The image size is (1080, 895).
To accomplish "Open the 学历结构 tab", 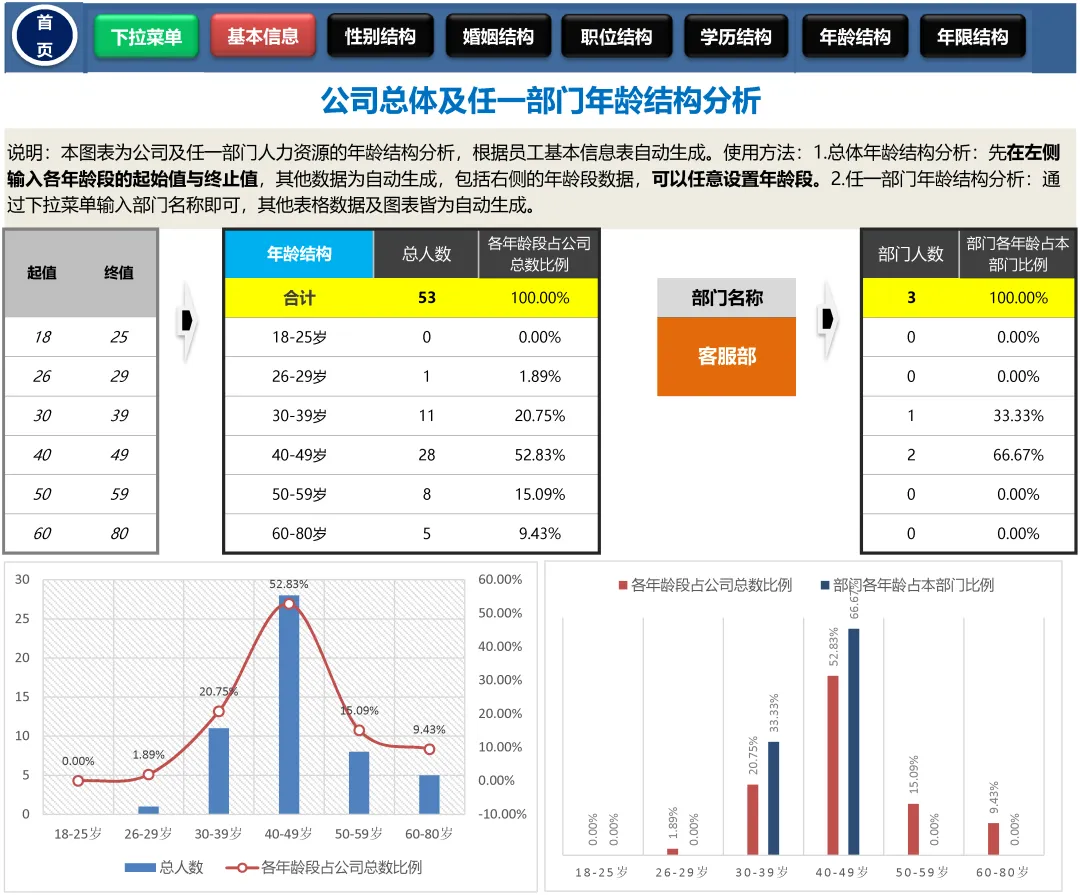I will coord(736,36).
